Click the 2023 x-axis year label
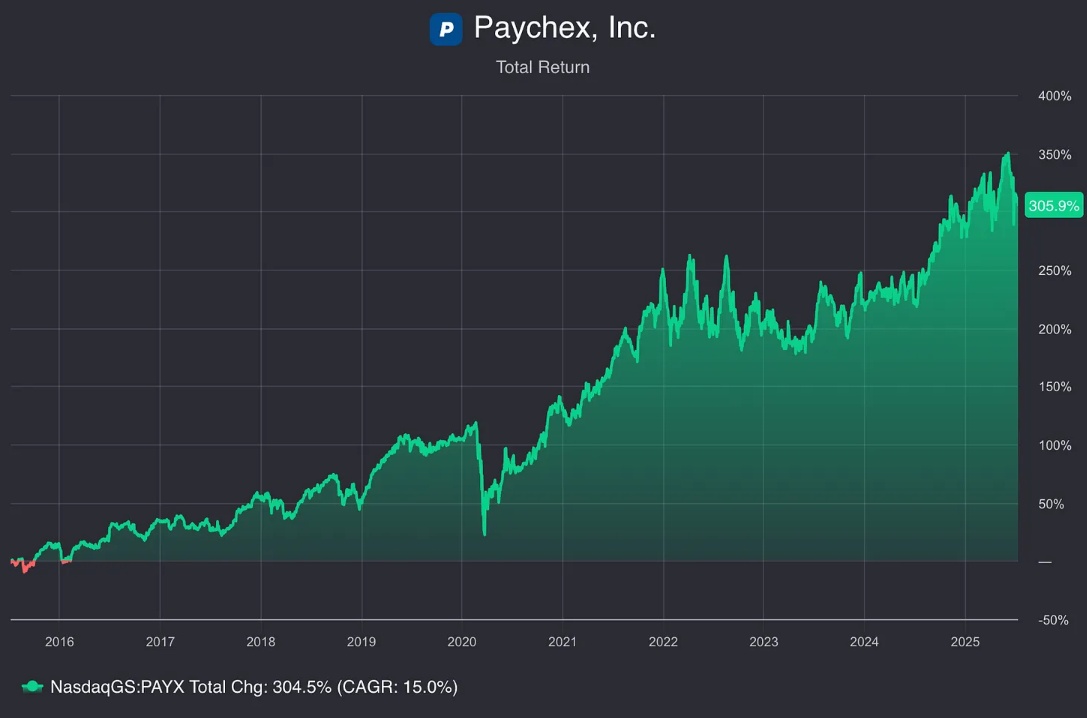This screenshot has height=718, width=1087. click(764, 642)
